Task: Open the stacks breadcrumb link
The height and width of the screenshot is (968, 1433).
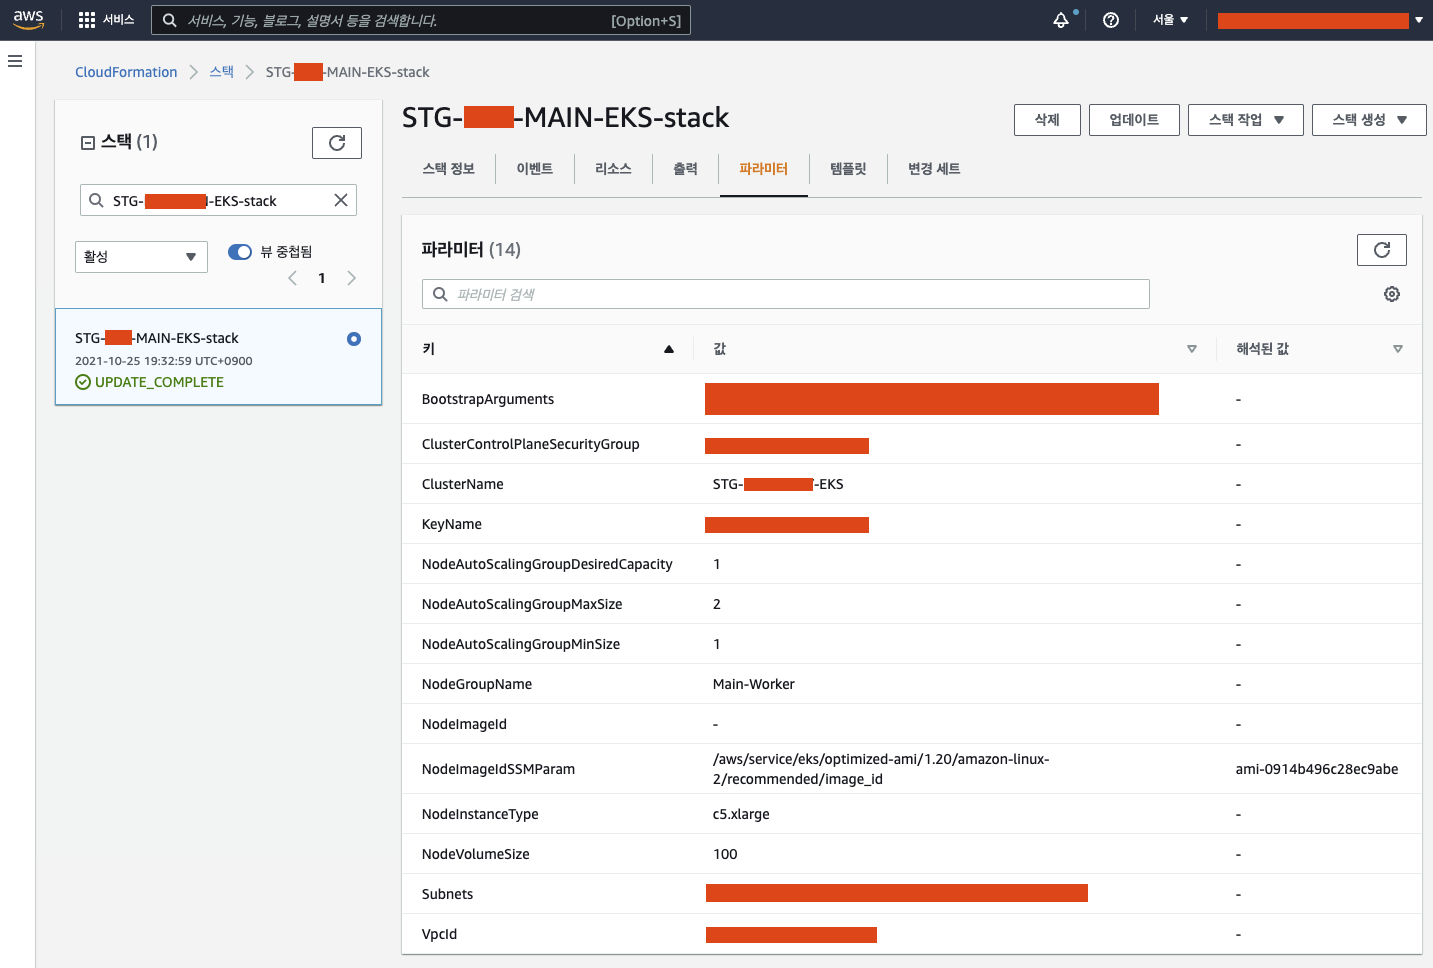Action: [222, 72]
